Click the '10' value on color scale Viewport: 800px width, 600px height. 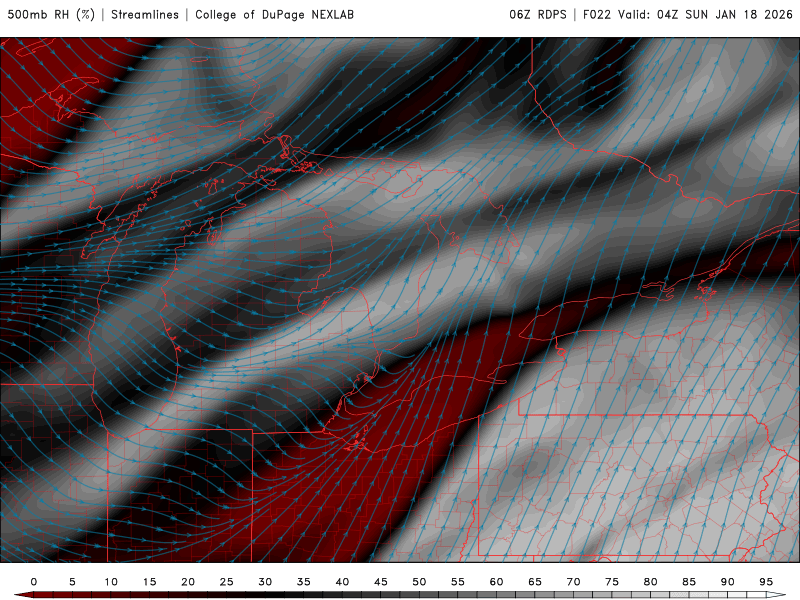(x=111, y=582)
